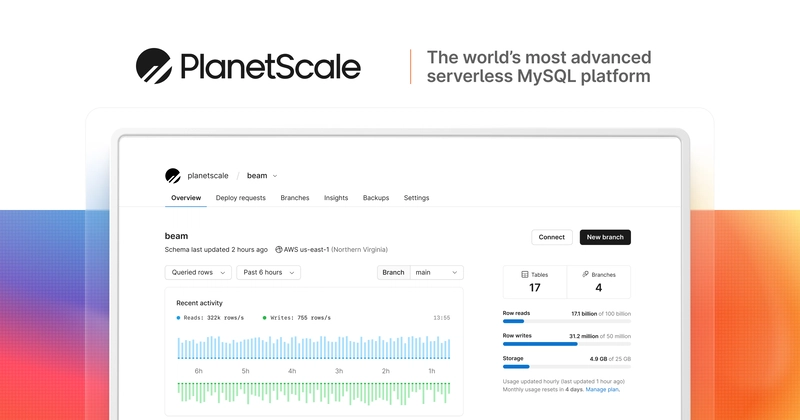Click the Branches icon above the 4

coord(585,275)
